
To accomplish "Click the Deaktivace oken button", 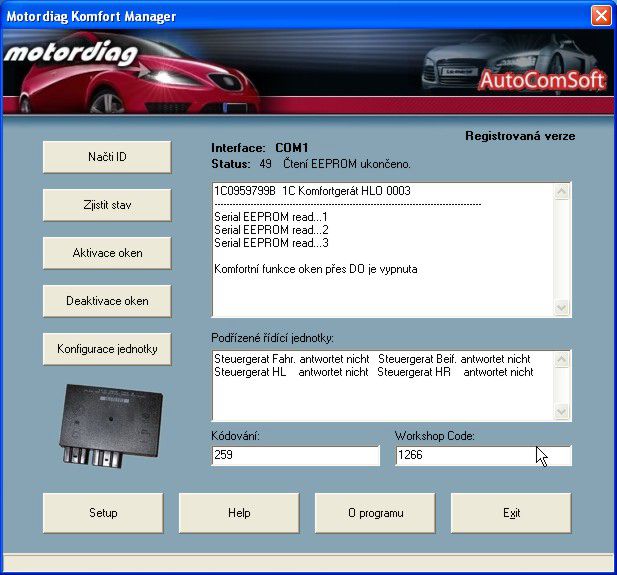I will (107, 301).
